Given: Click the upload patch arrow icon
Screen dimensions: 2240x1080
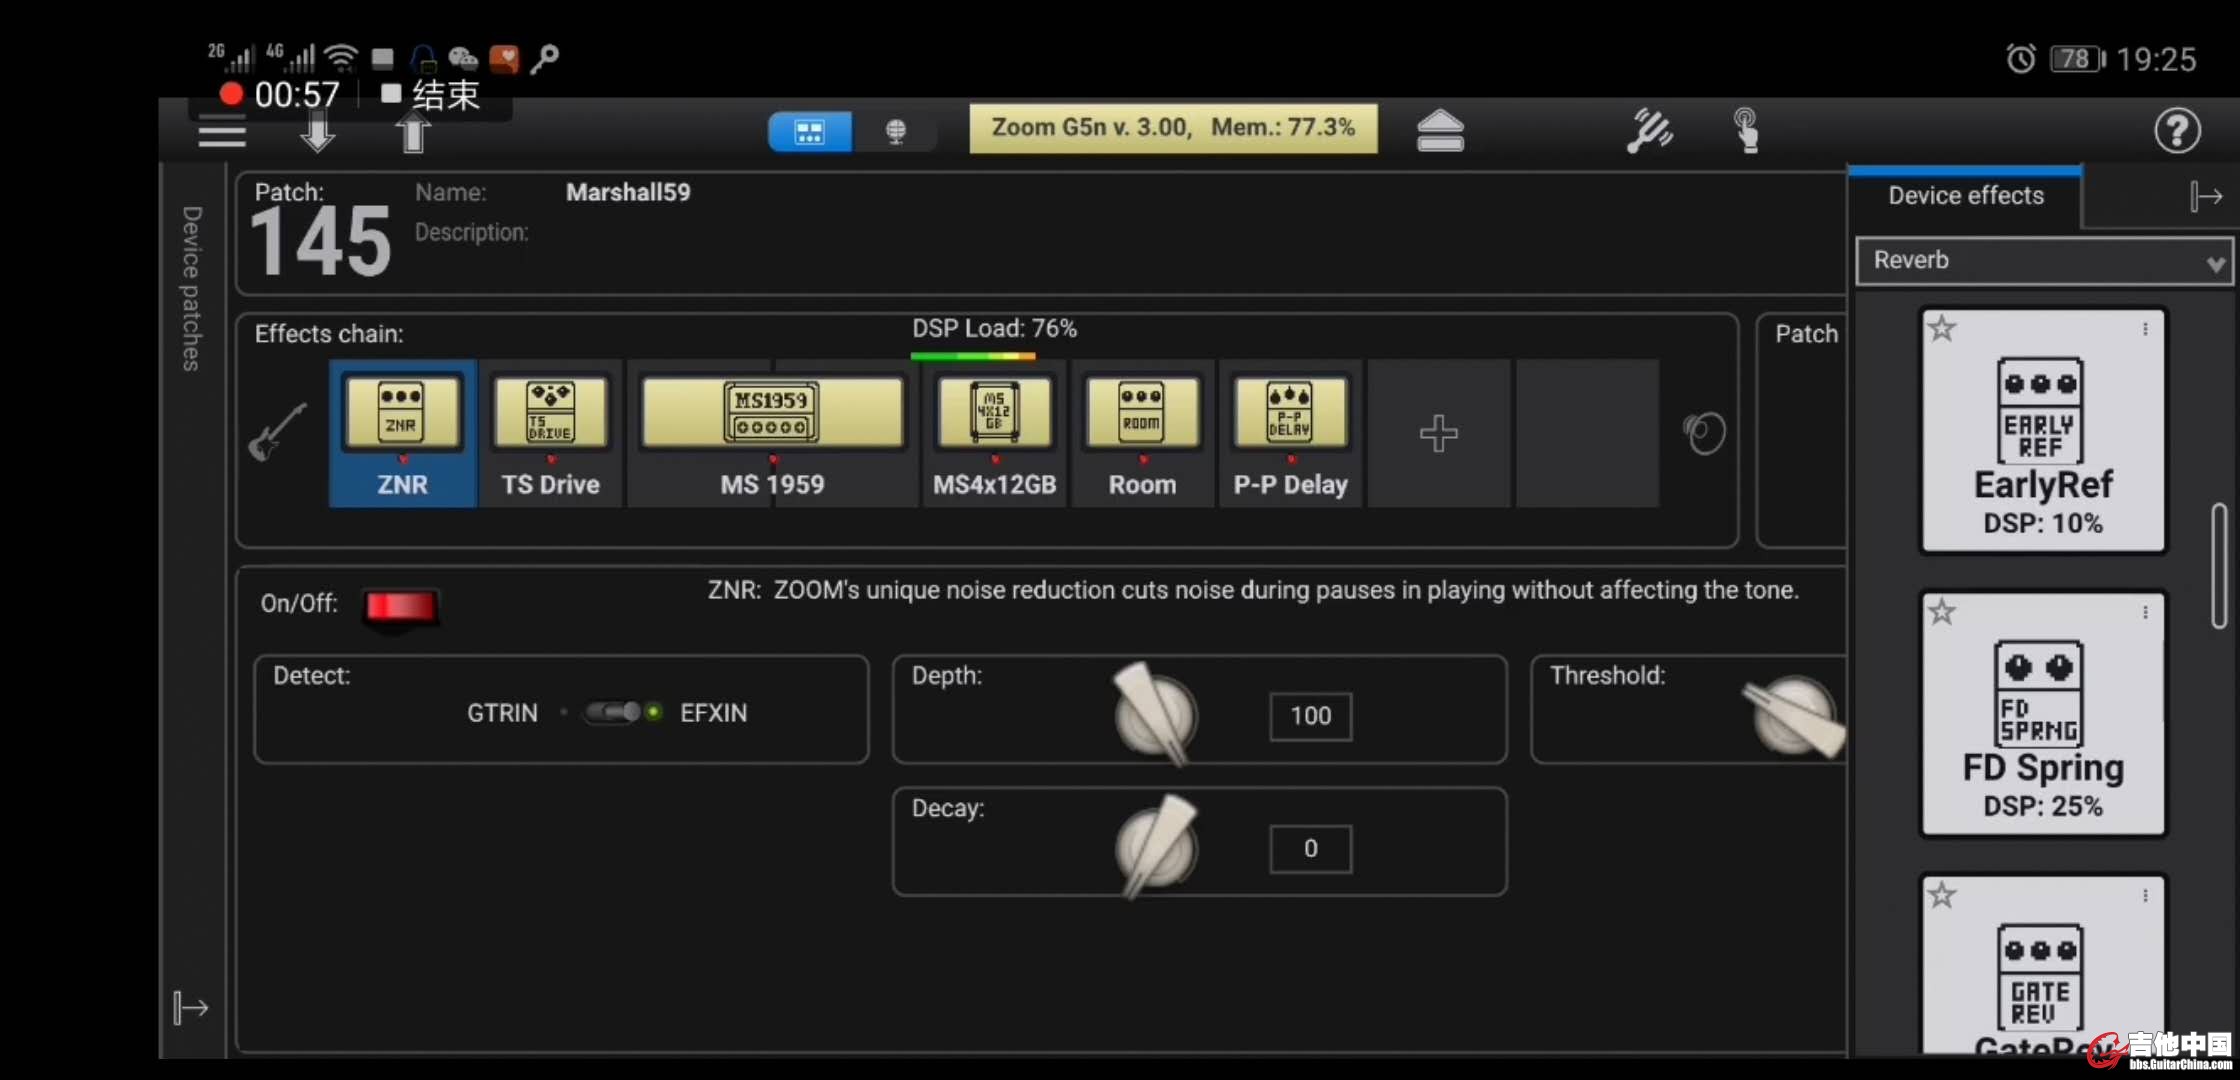Looking at the screenshot, I should pos(413,133).
